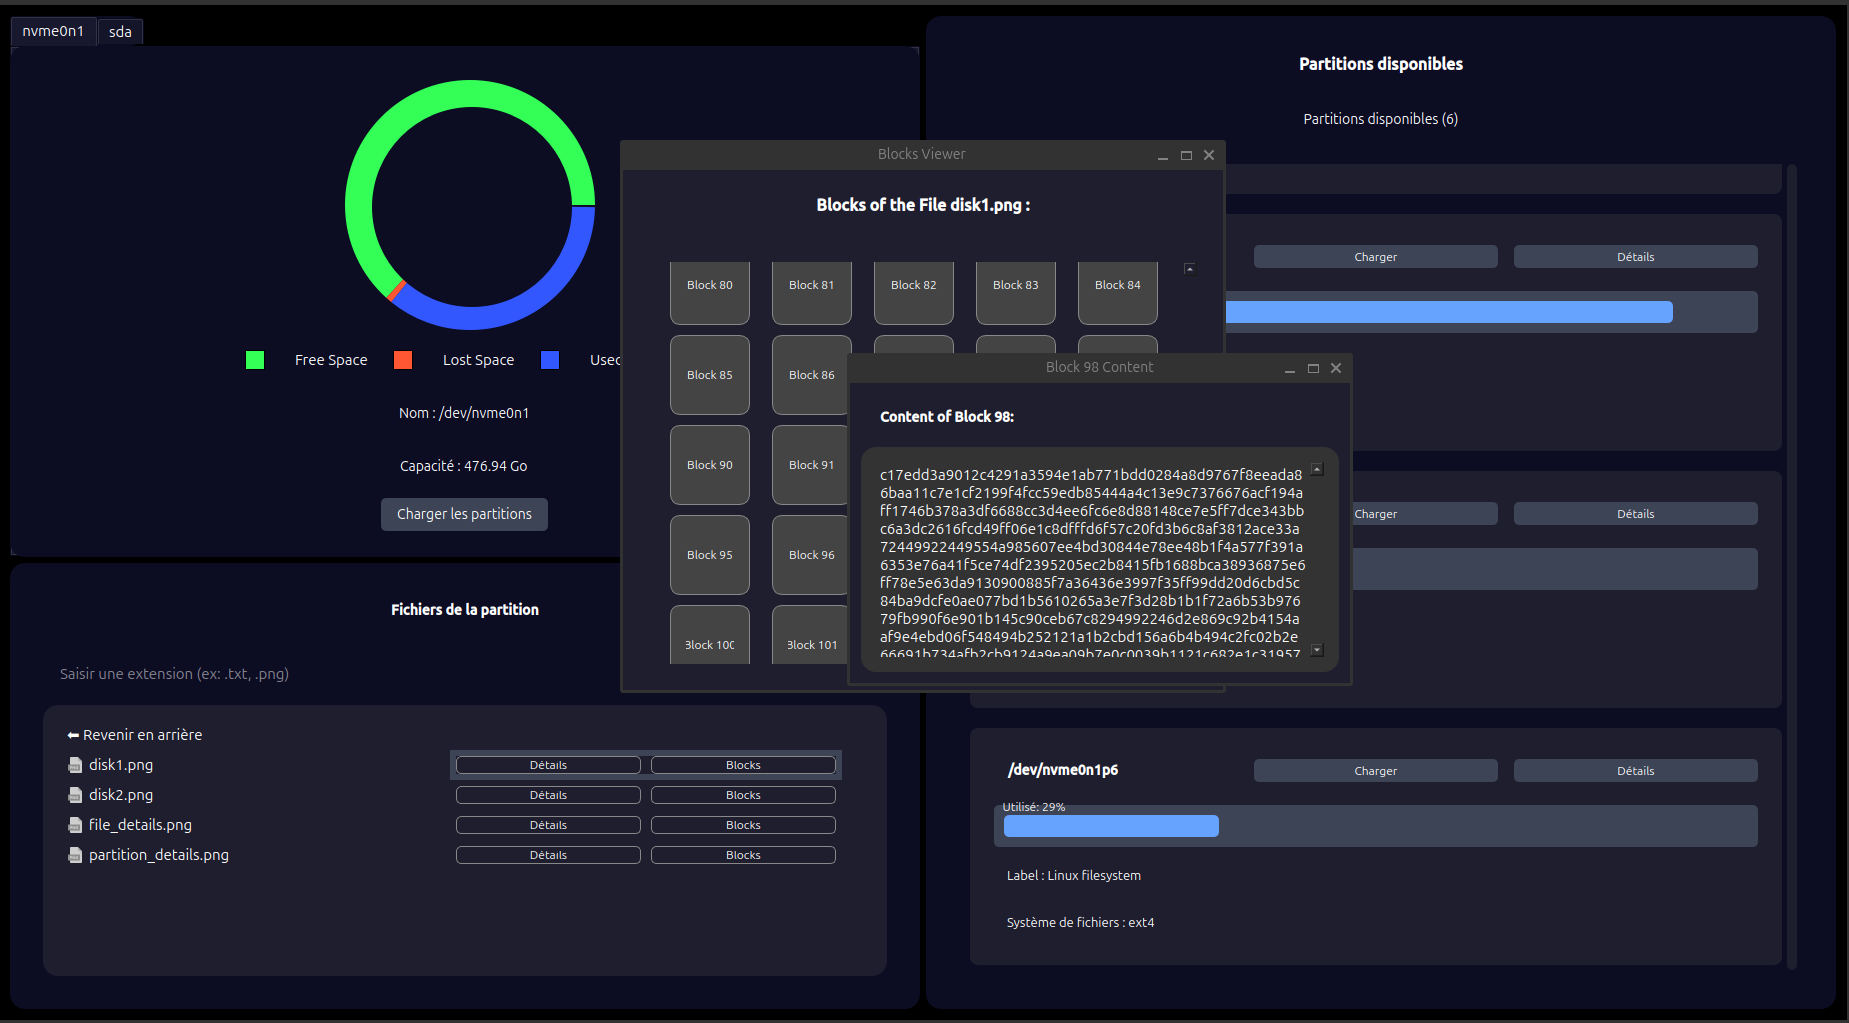Go back with Revenir en arrière
This screenshot has width=1849, height=1023.
[x=135, y=735]
